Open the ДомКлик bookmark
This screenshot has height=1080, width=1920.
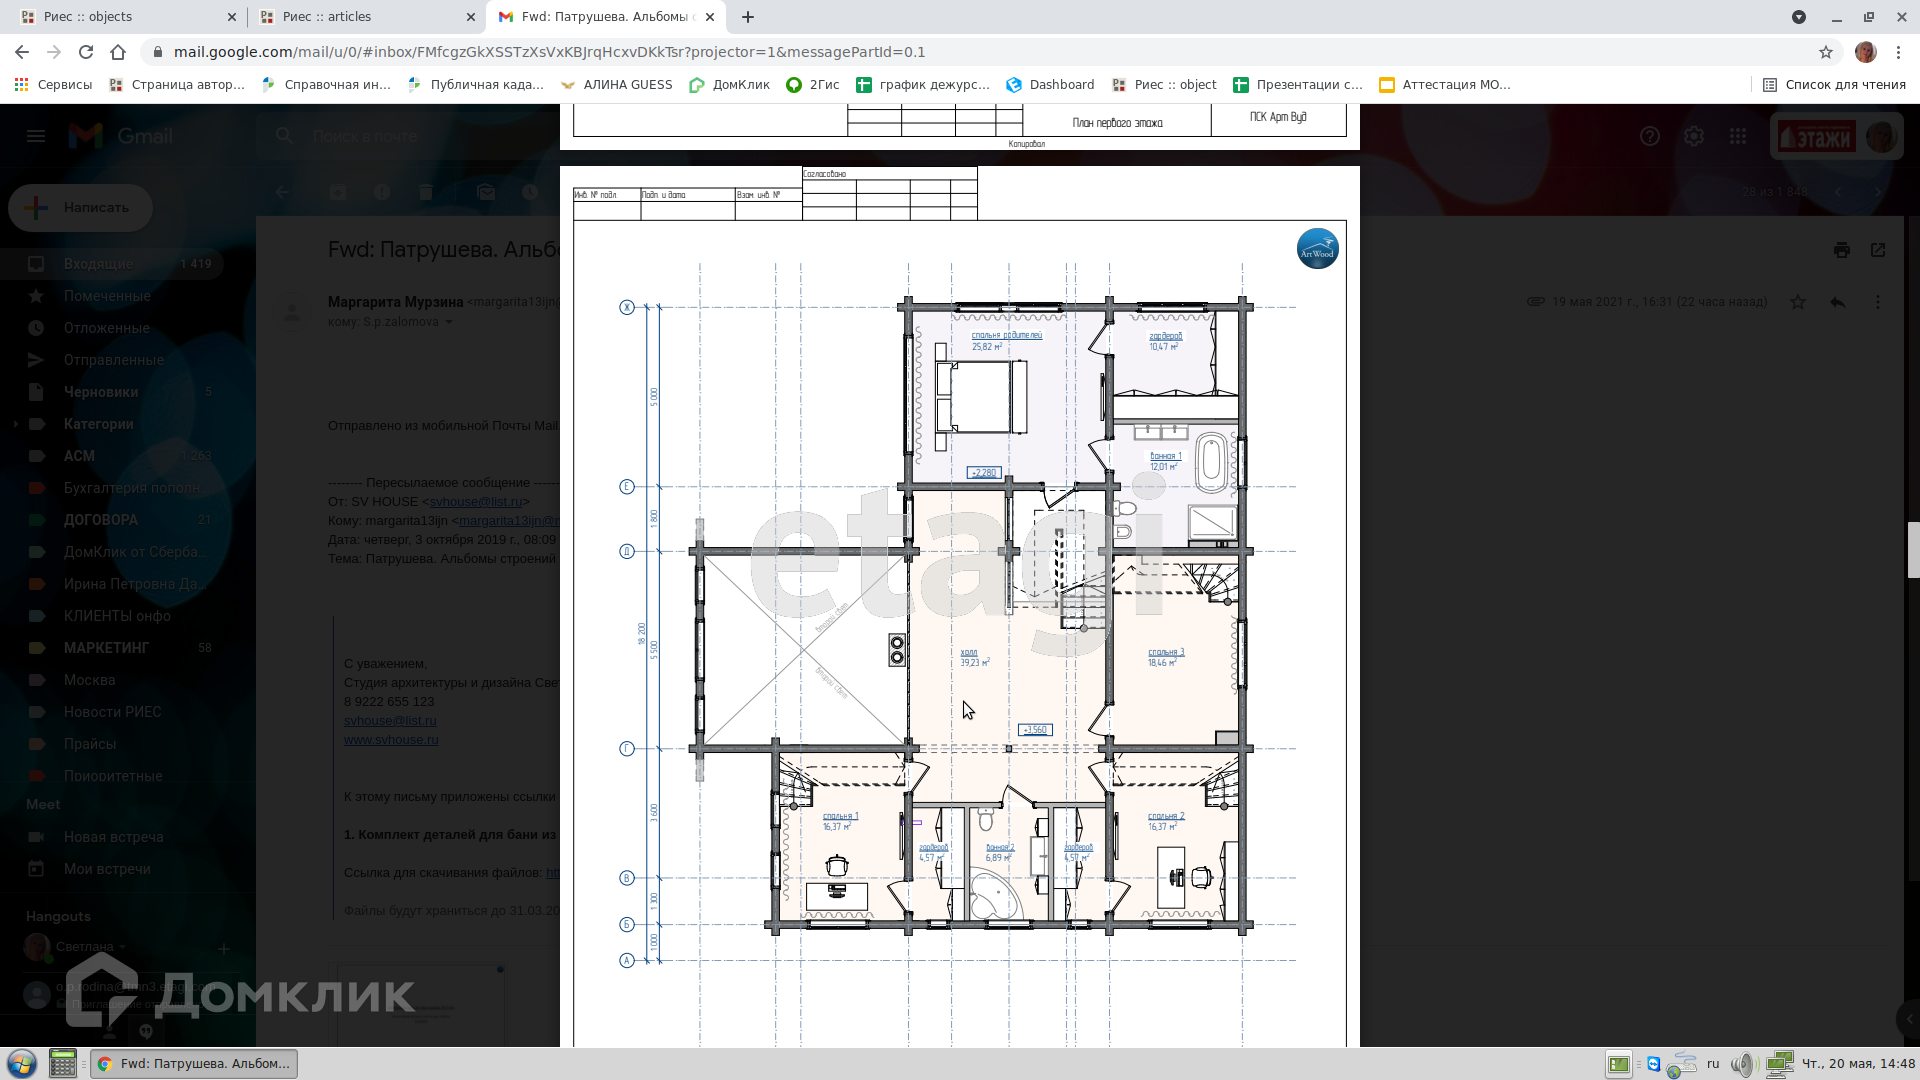(x=729, y=85)
